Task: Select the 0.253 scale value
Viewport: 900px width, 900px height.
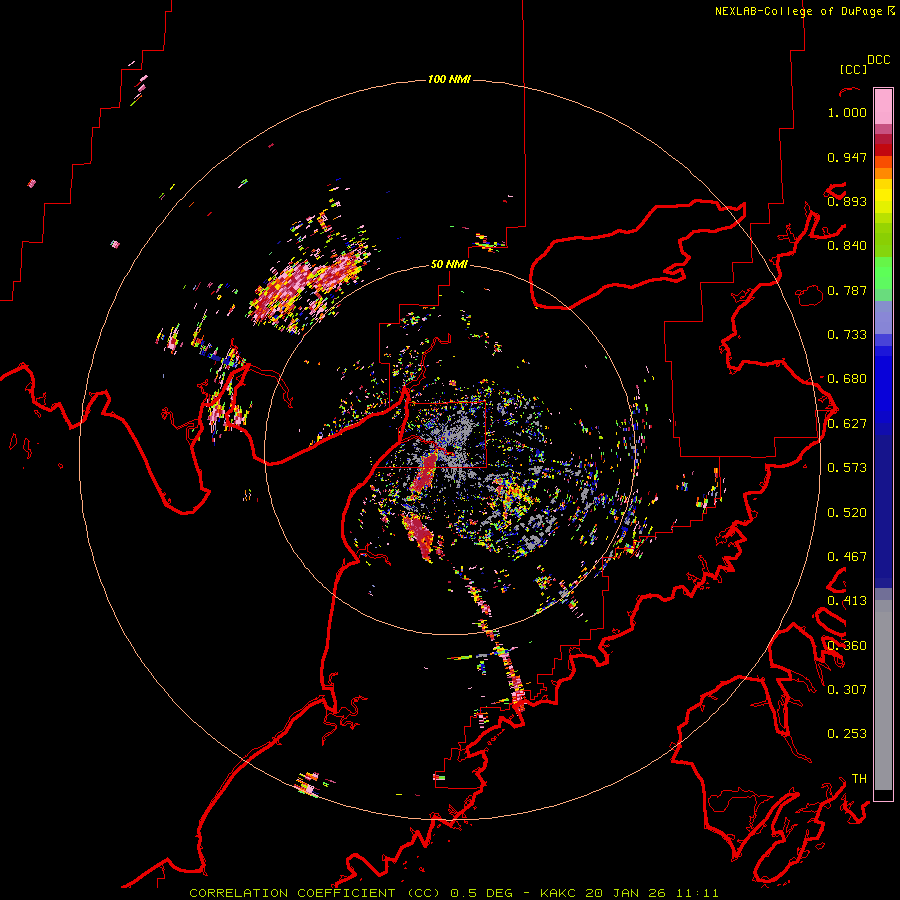Action: click(847, 734)
